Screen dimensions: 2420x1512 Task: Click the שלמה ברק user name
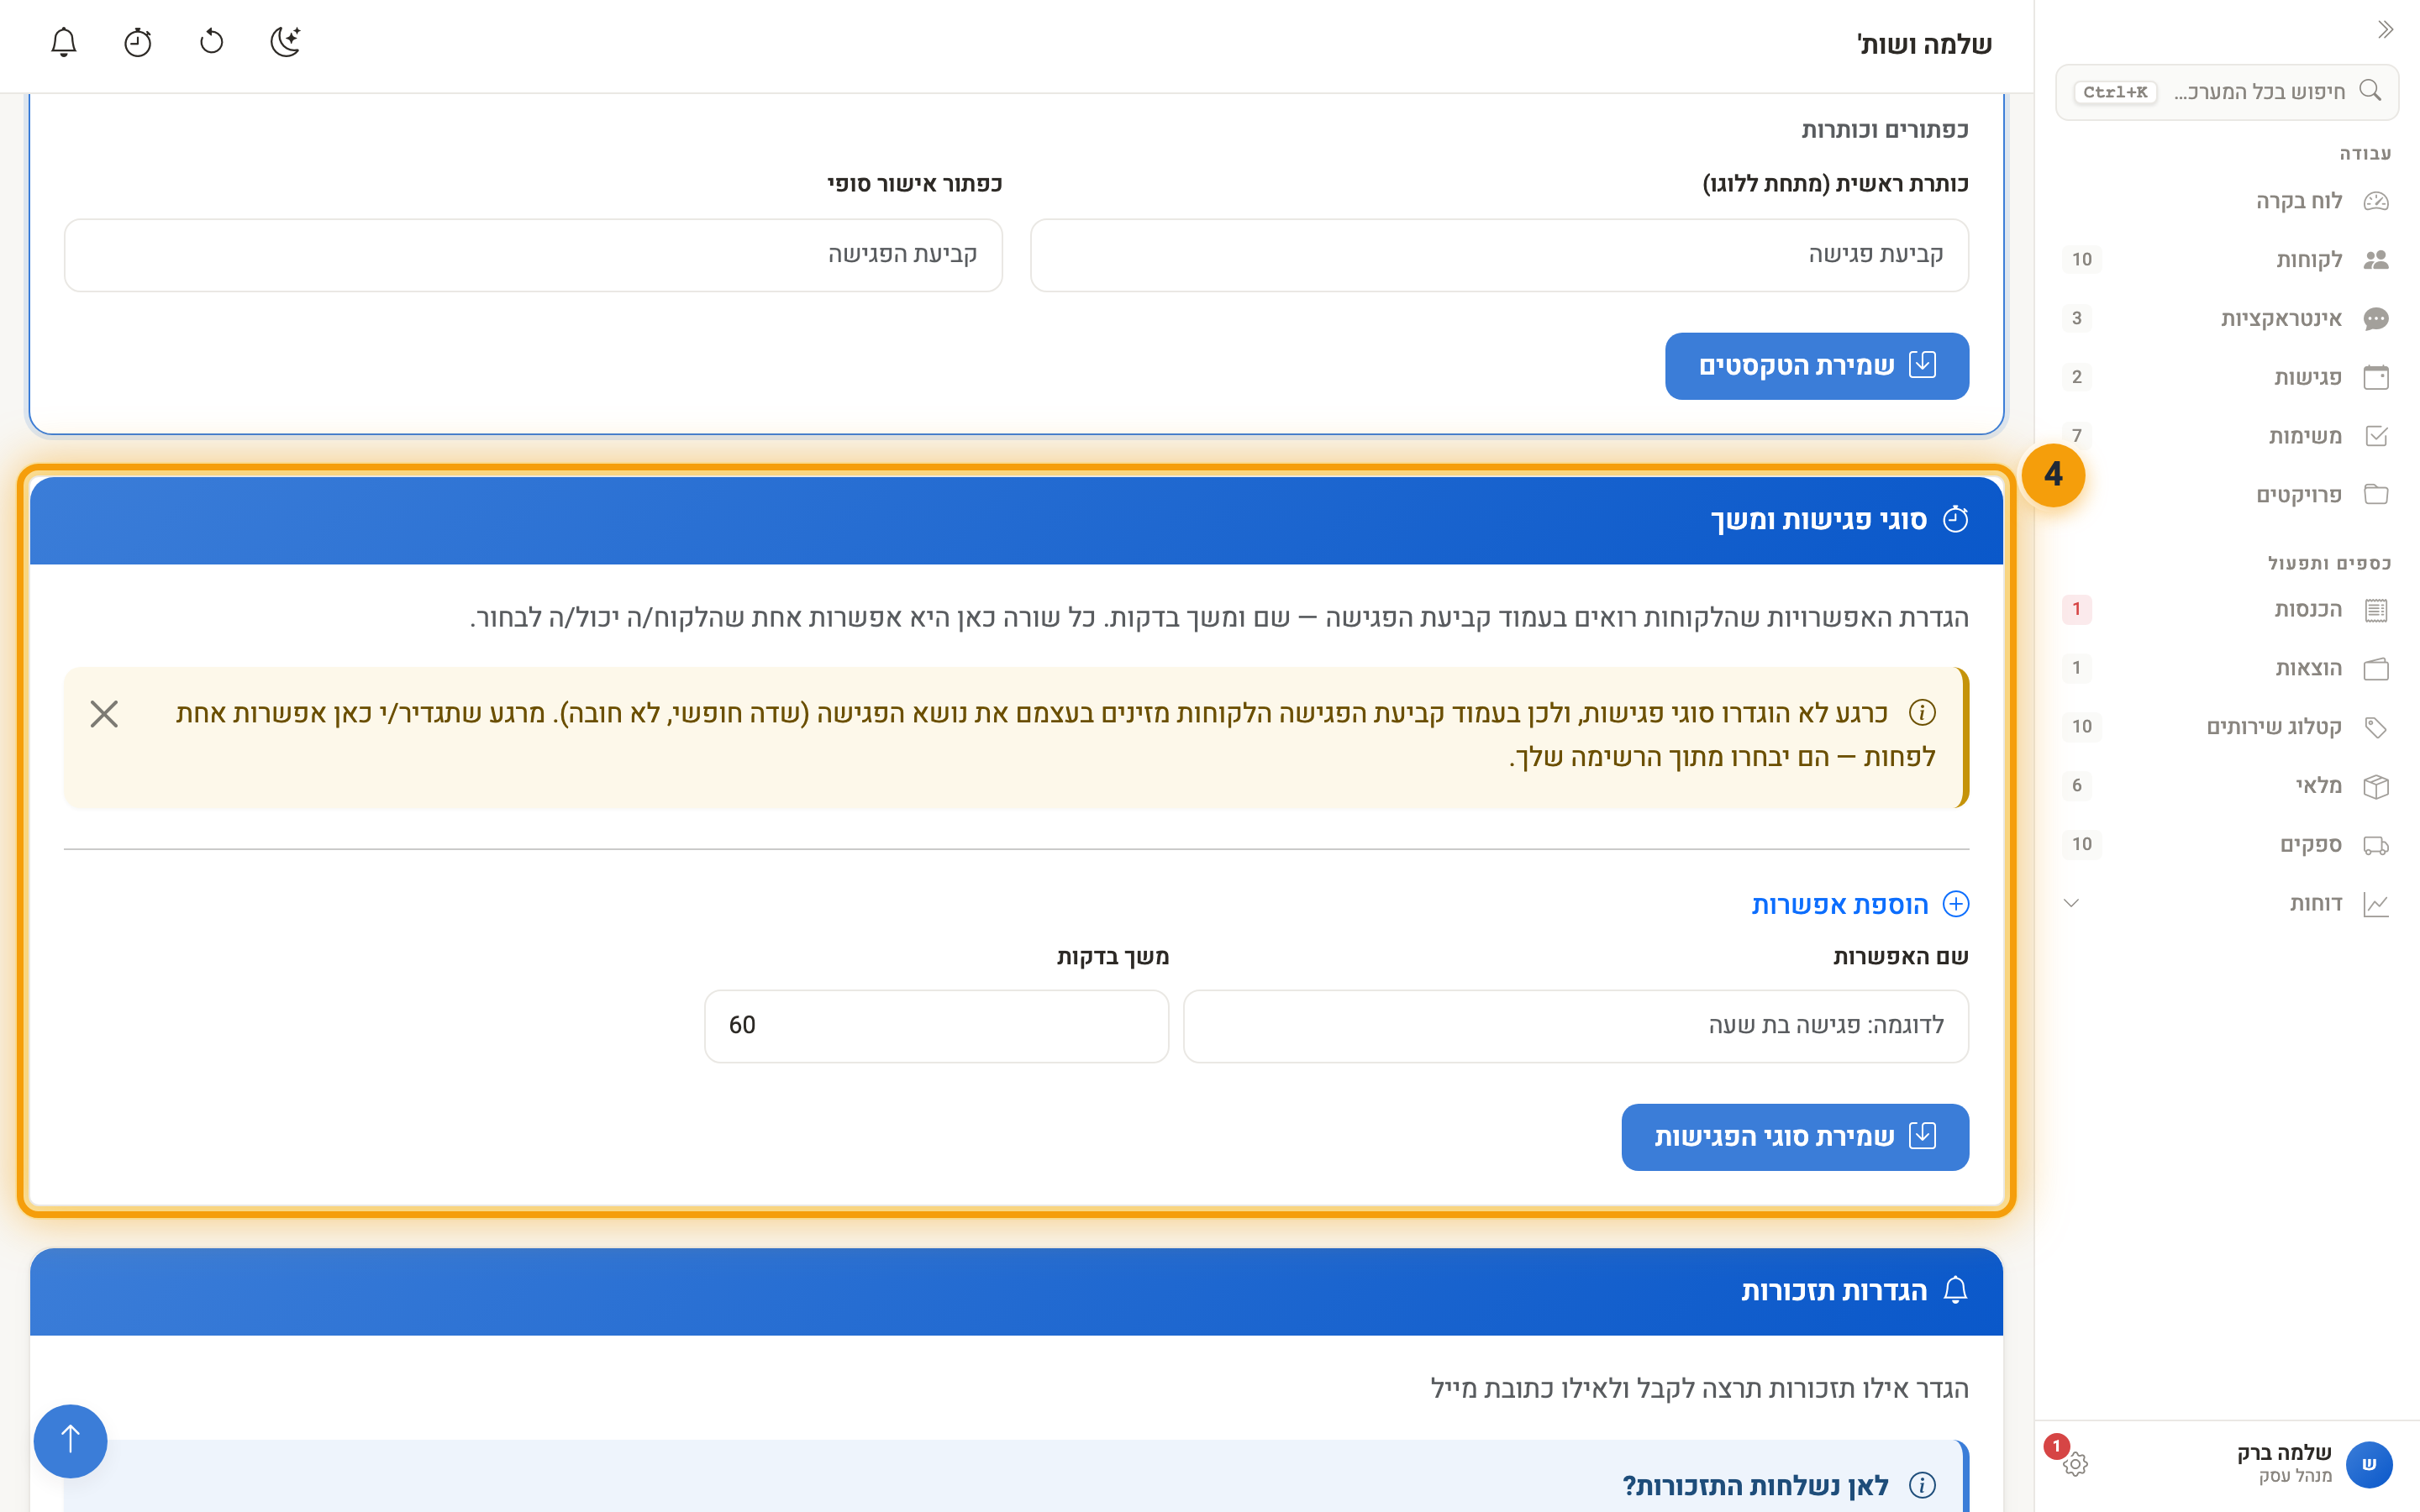pyautogui.click(x=2284, y=1453)
